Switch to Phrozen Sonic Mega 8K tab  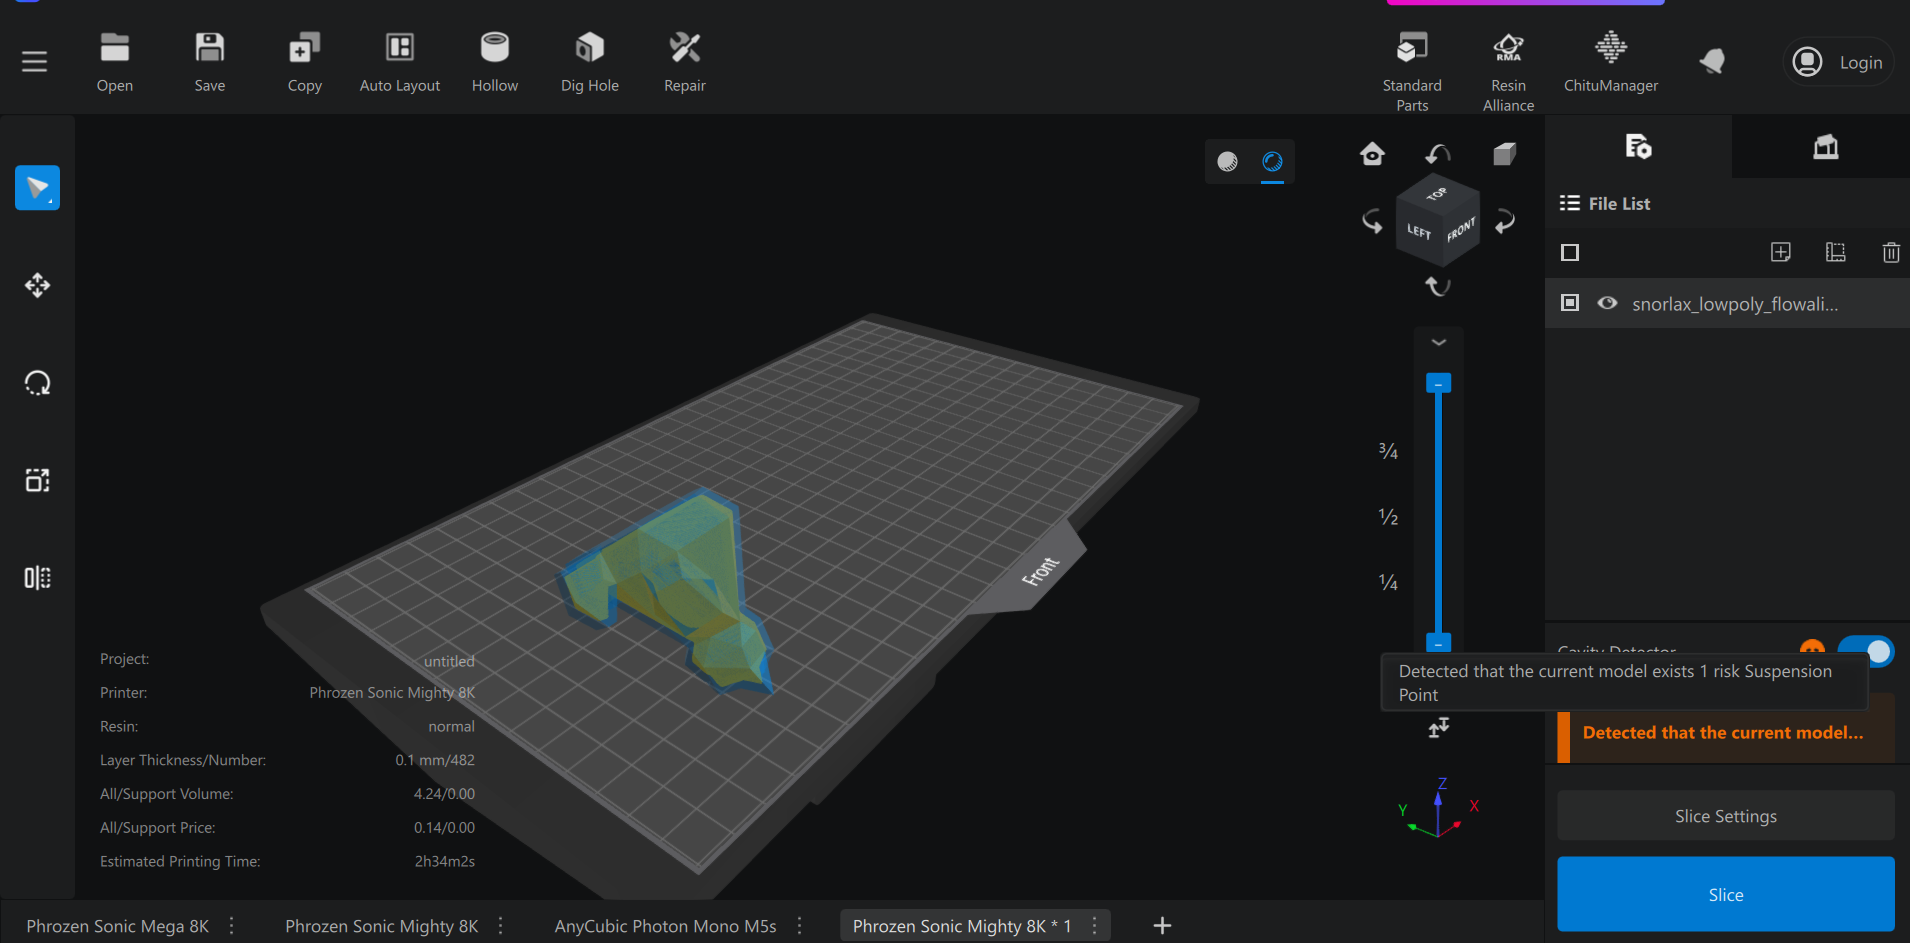point(118,926)
